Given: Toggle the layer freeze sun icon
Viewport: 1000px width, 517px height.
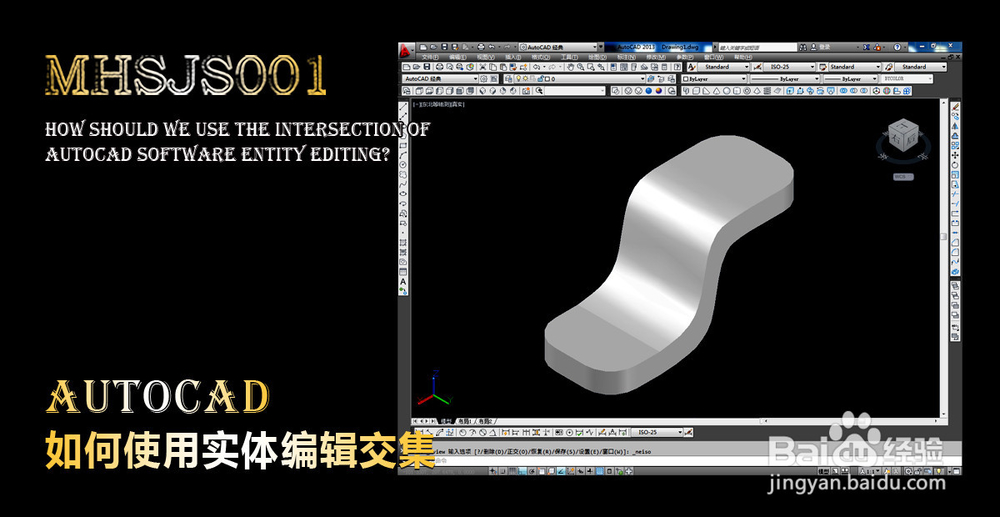Looking at the screenshot, I should tap(526, 78).
